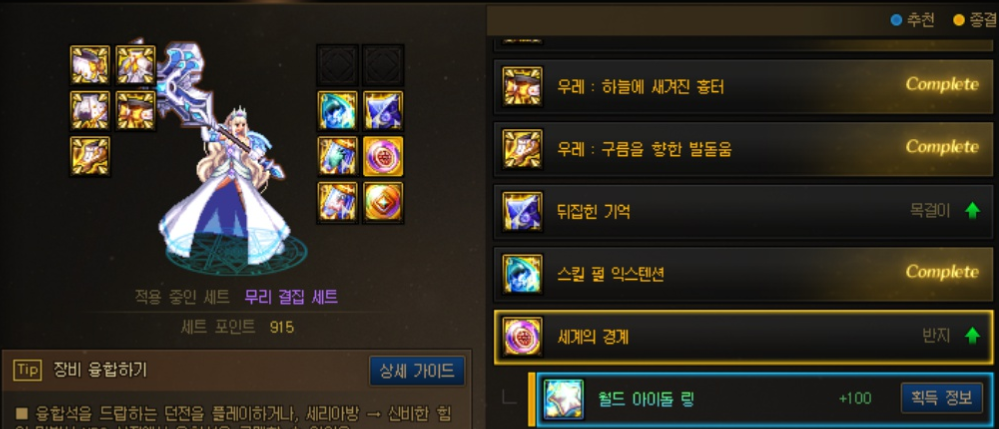The width and height of the screenshot is (999, 429).
Task: Select the 월드 아이돌 링 item entry
Action: pyautogui.click(x=761, y=399)
